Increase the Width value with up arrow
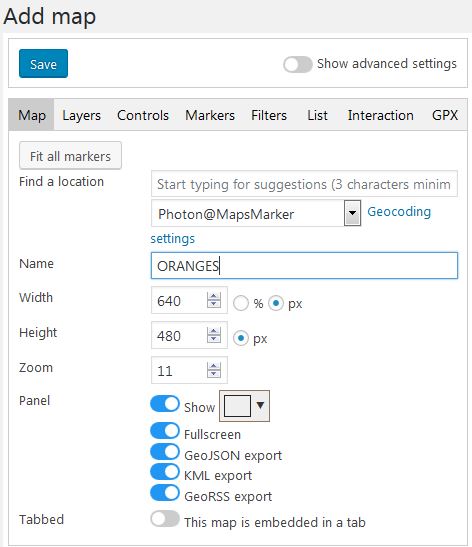 point(213,297)
